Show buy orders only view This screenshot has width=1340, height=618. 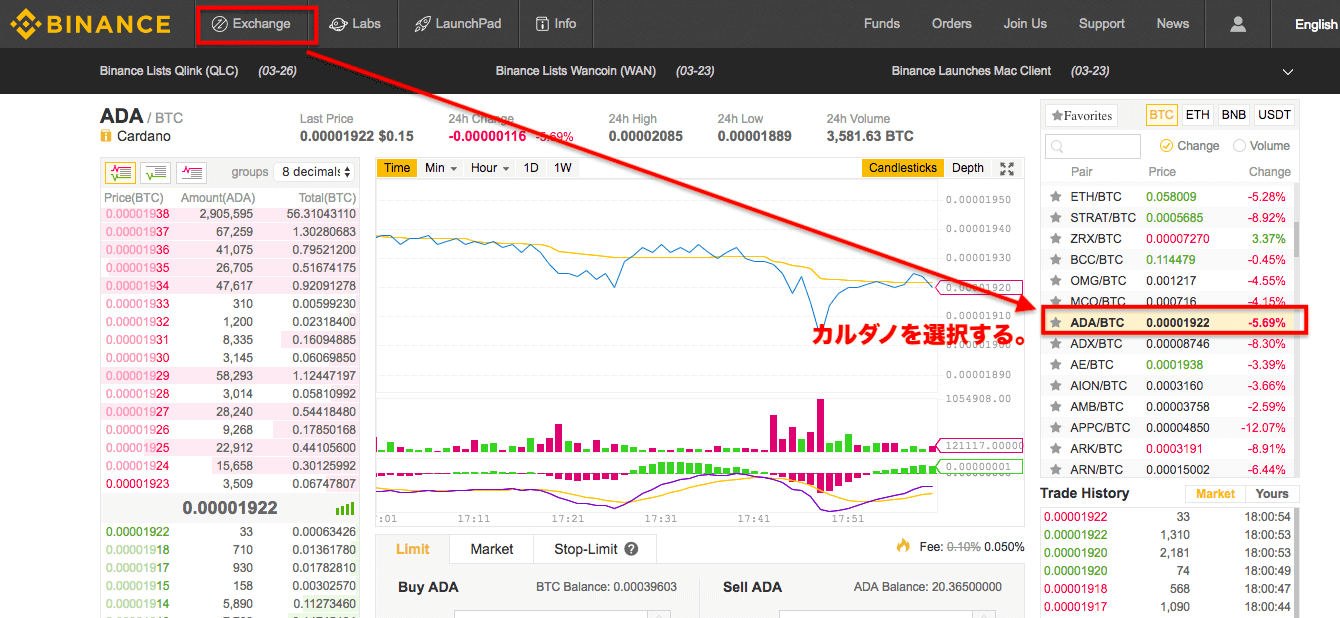[156, 172]
